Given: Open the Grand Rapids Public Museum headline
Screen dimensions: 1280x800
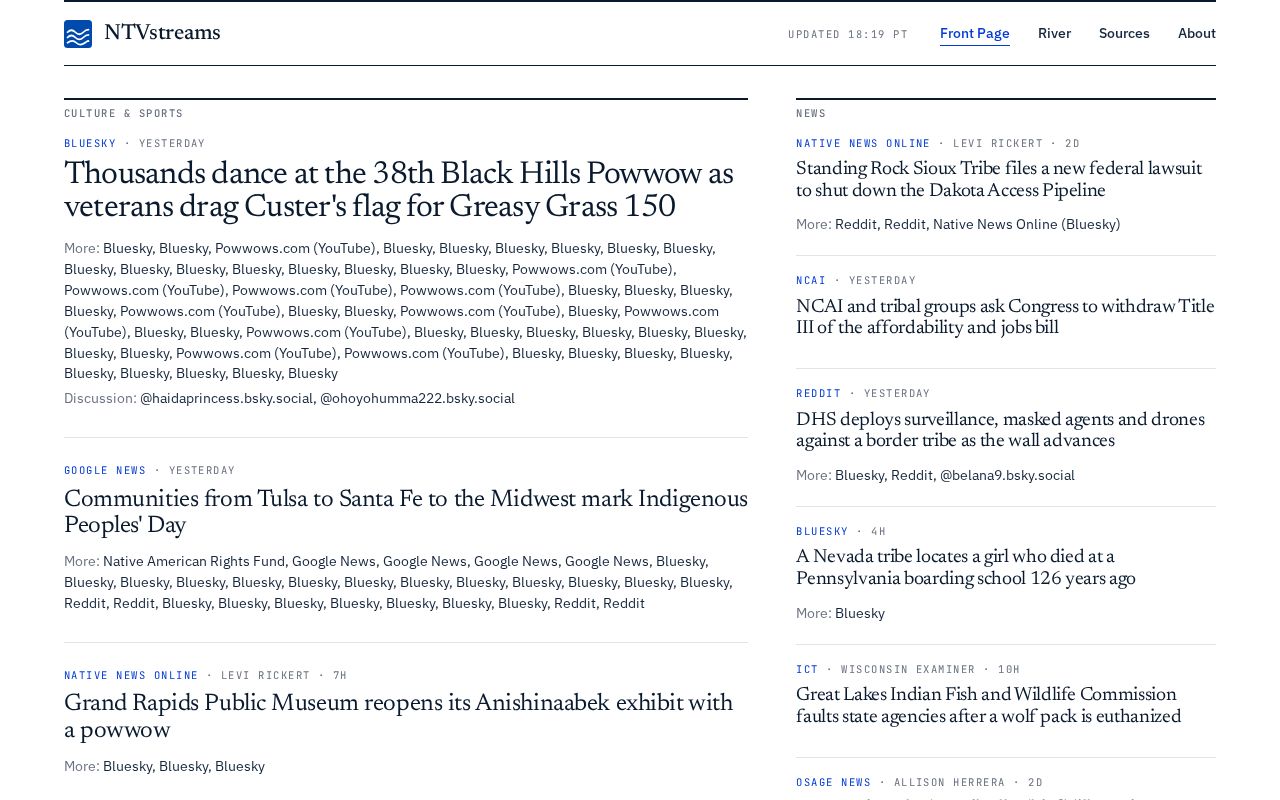Looking at the screenshot, I should tap(398, 717).
